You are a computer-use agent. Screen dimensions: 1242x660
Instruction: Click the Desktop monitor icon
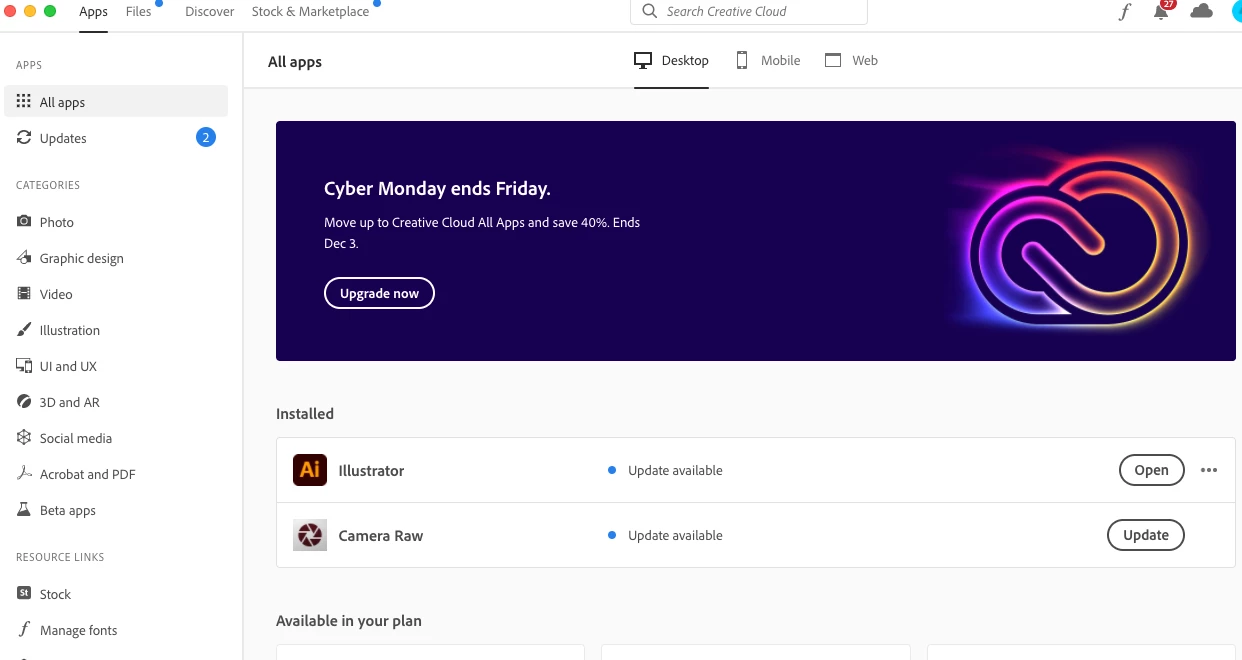pyautogui.click(x=643, y=60)
